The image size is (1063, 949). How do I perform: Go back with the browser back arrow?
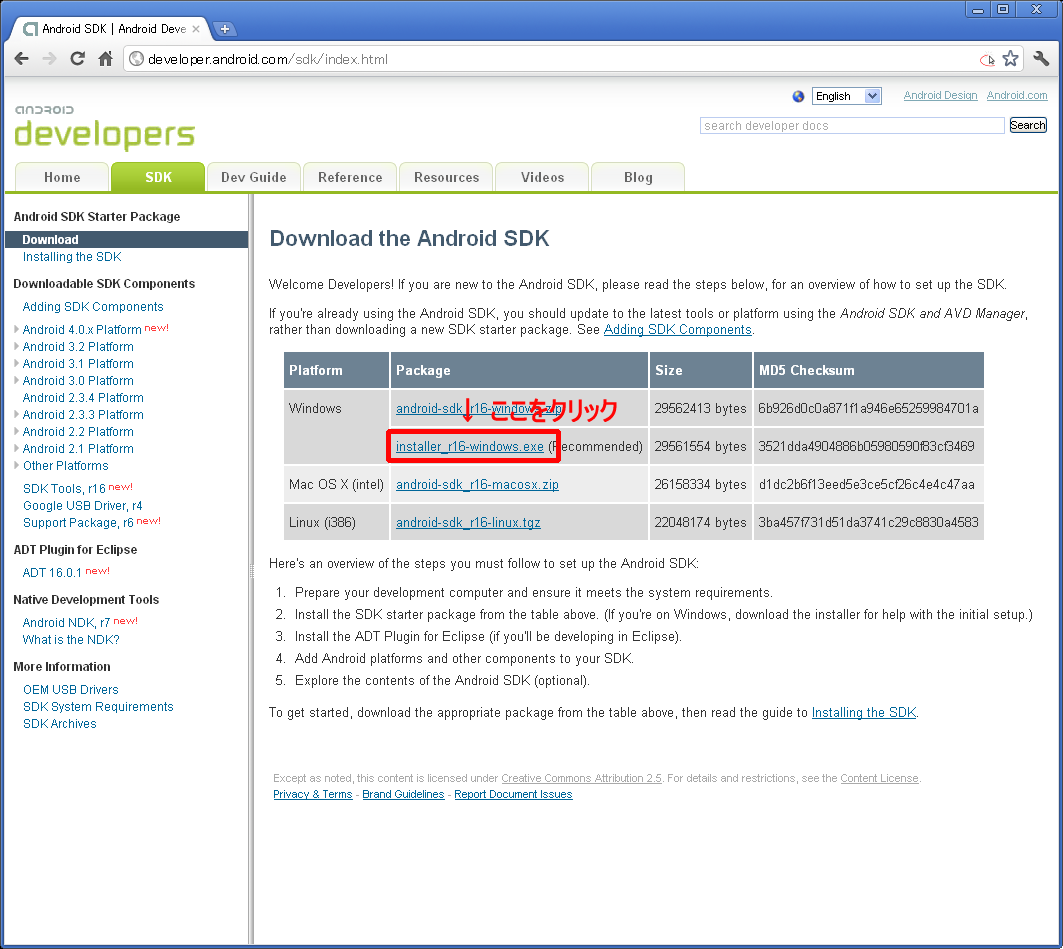[22, 59]
